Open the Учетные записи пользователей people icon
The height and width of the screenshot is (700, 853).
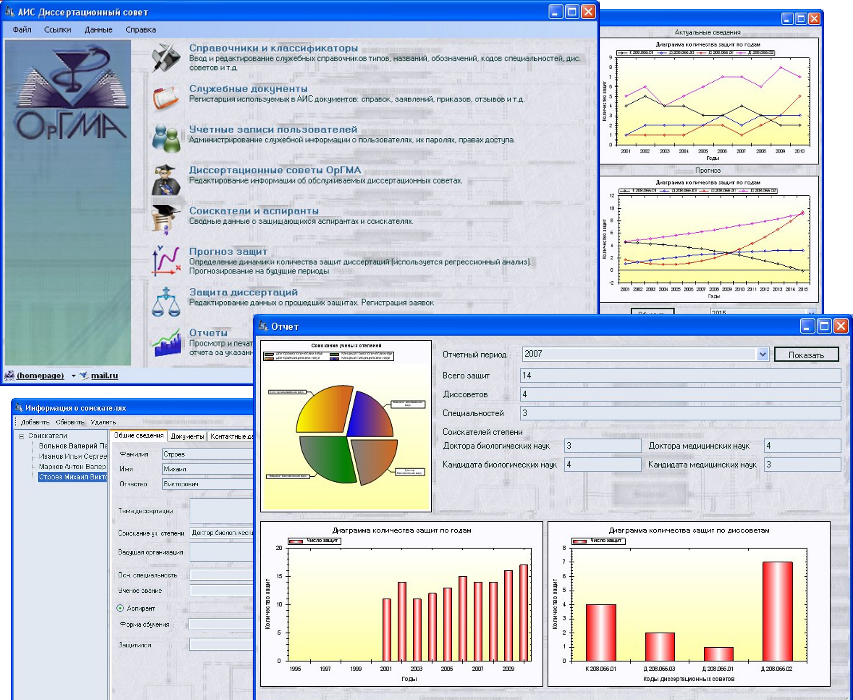(x=166, y=138)
